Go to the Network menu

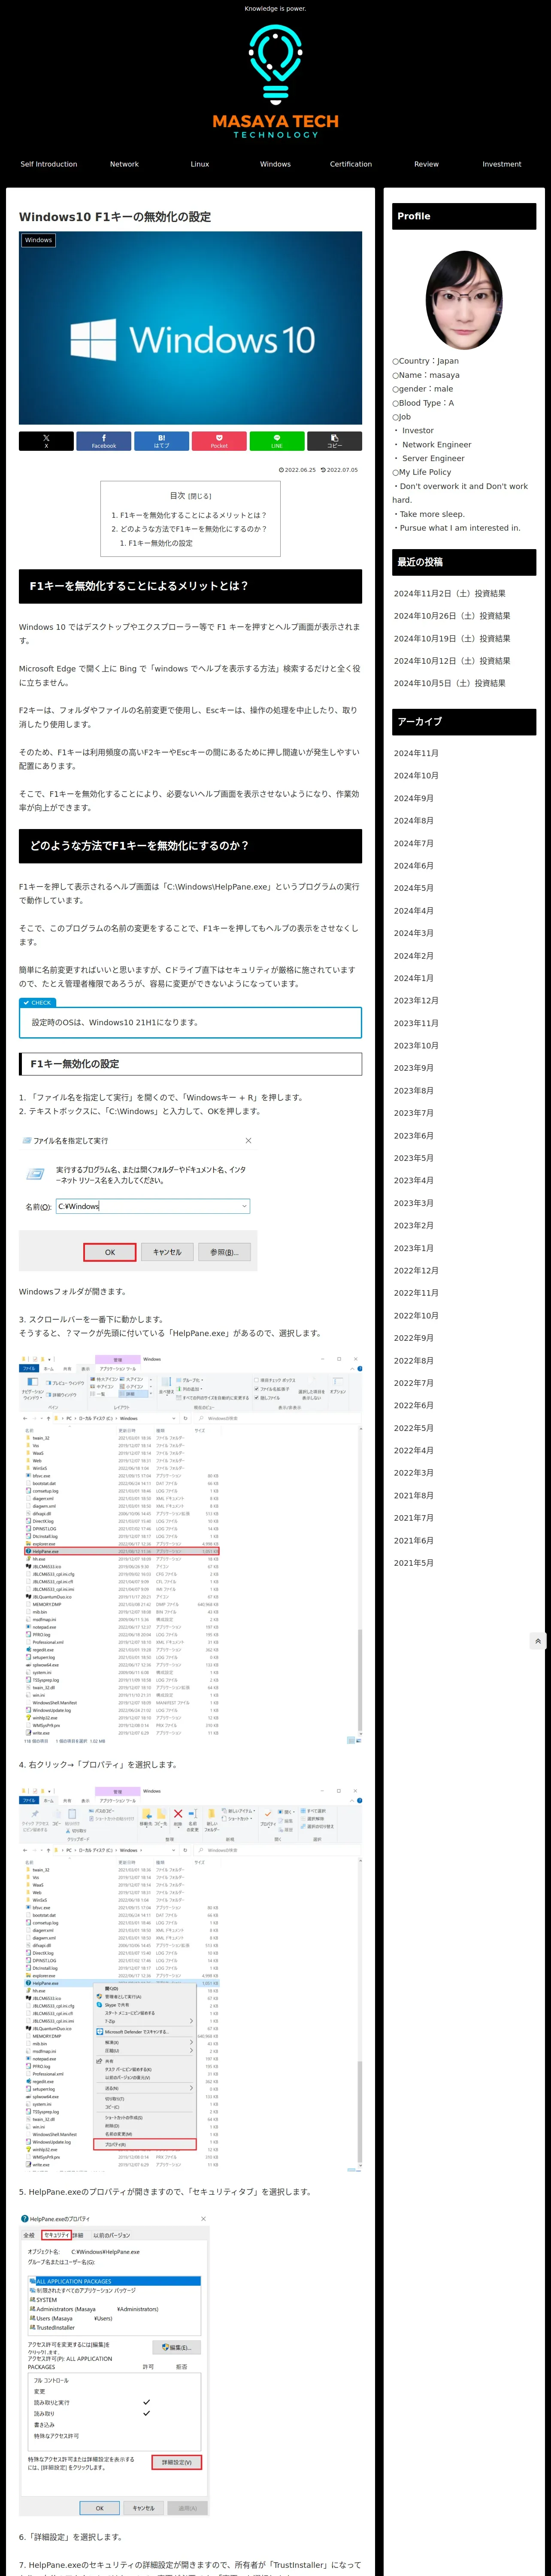[x=124, y=164]
